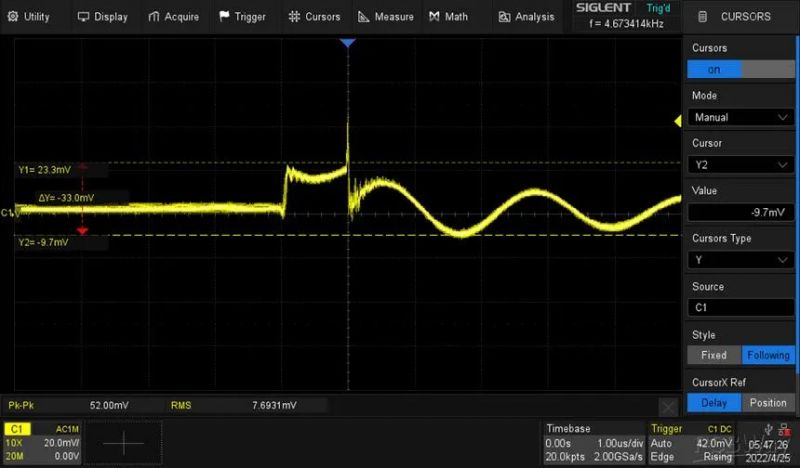Expand the Cursors Type Y dropdown
Viewport: 800px width, 468px height.
coord(741,260)
